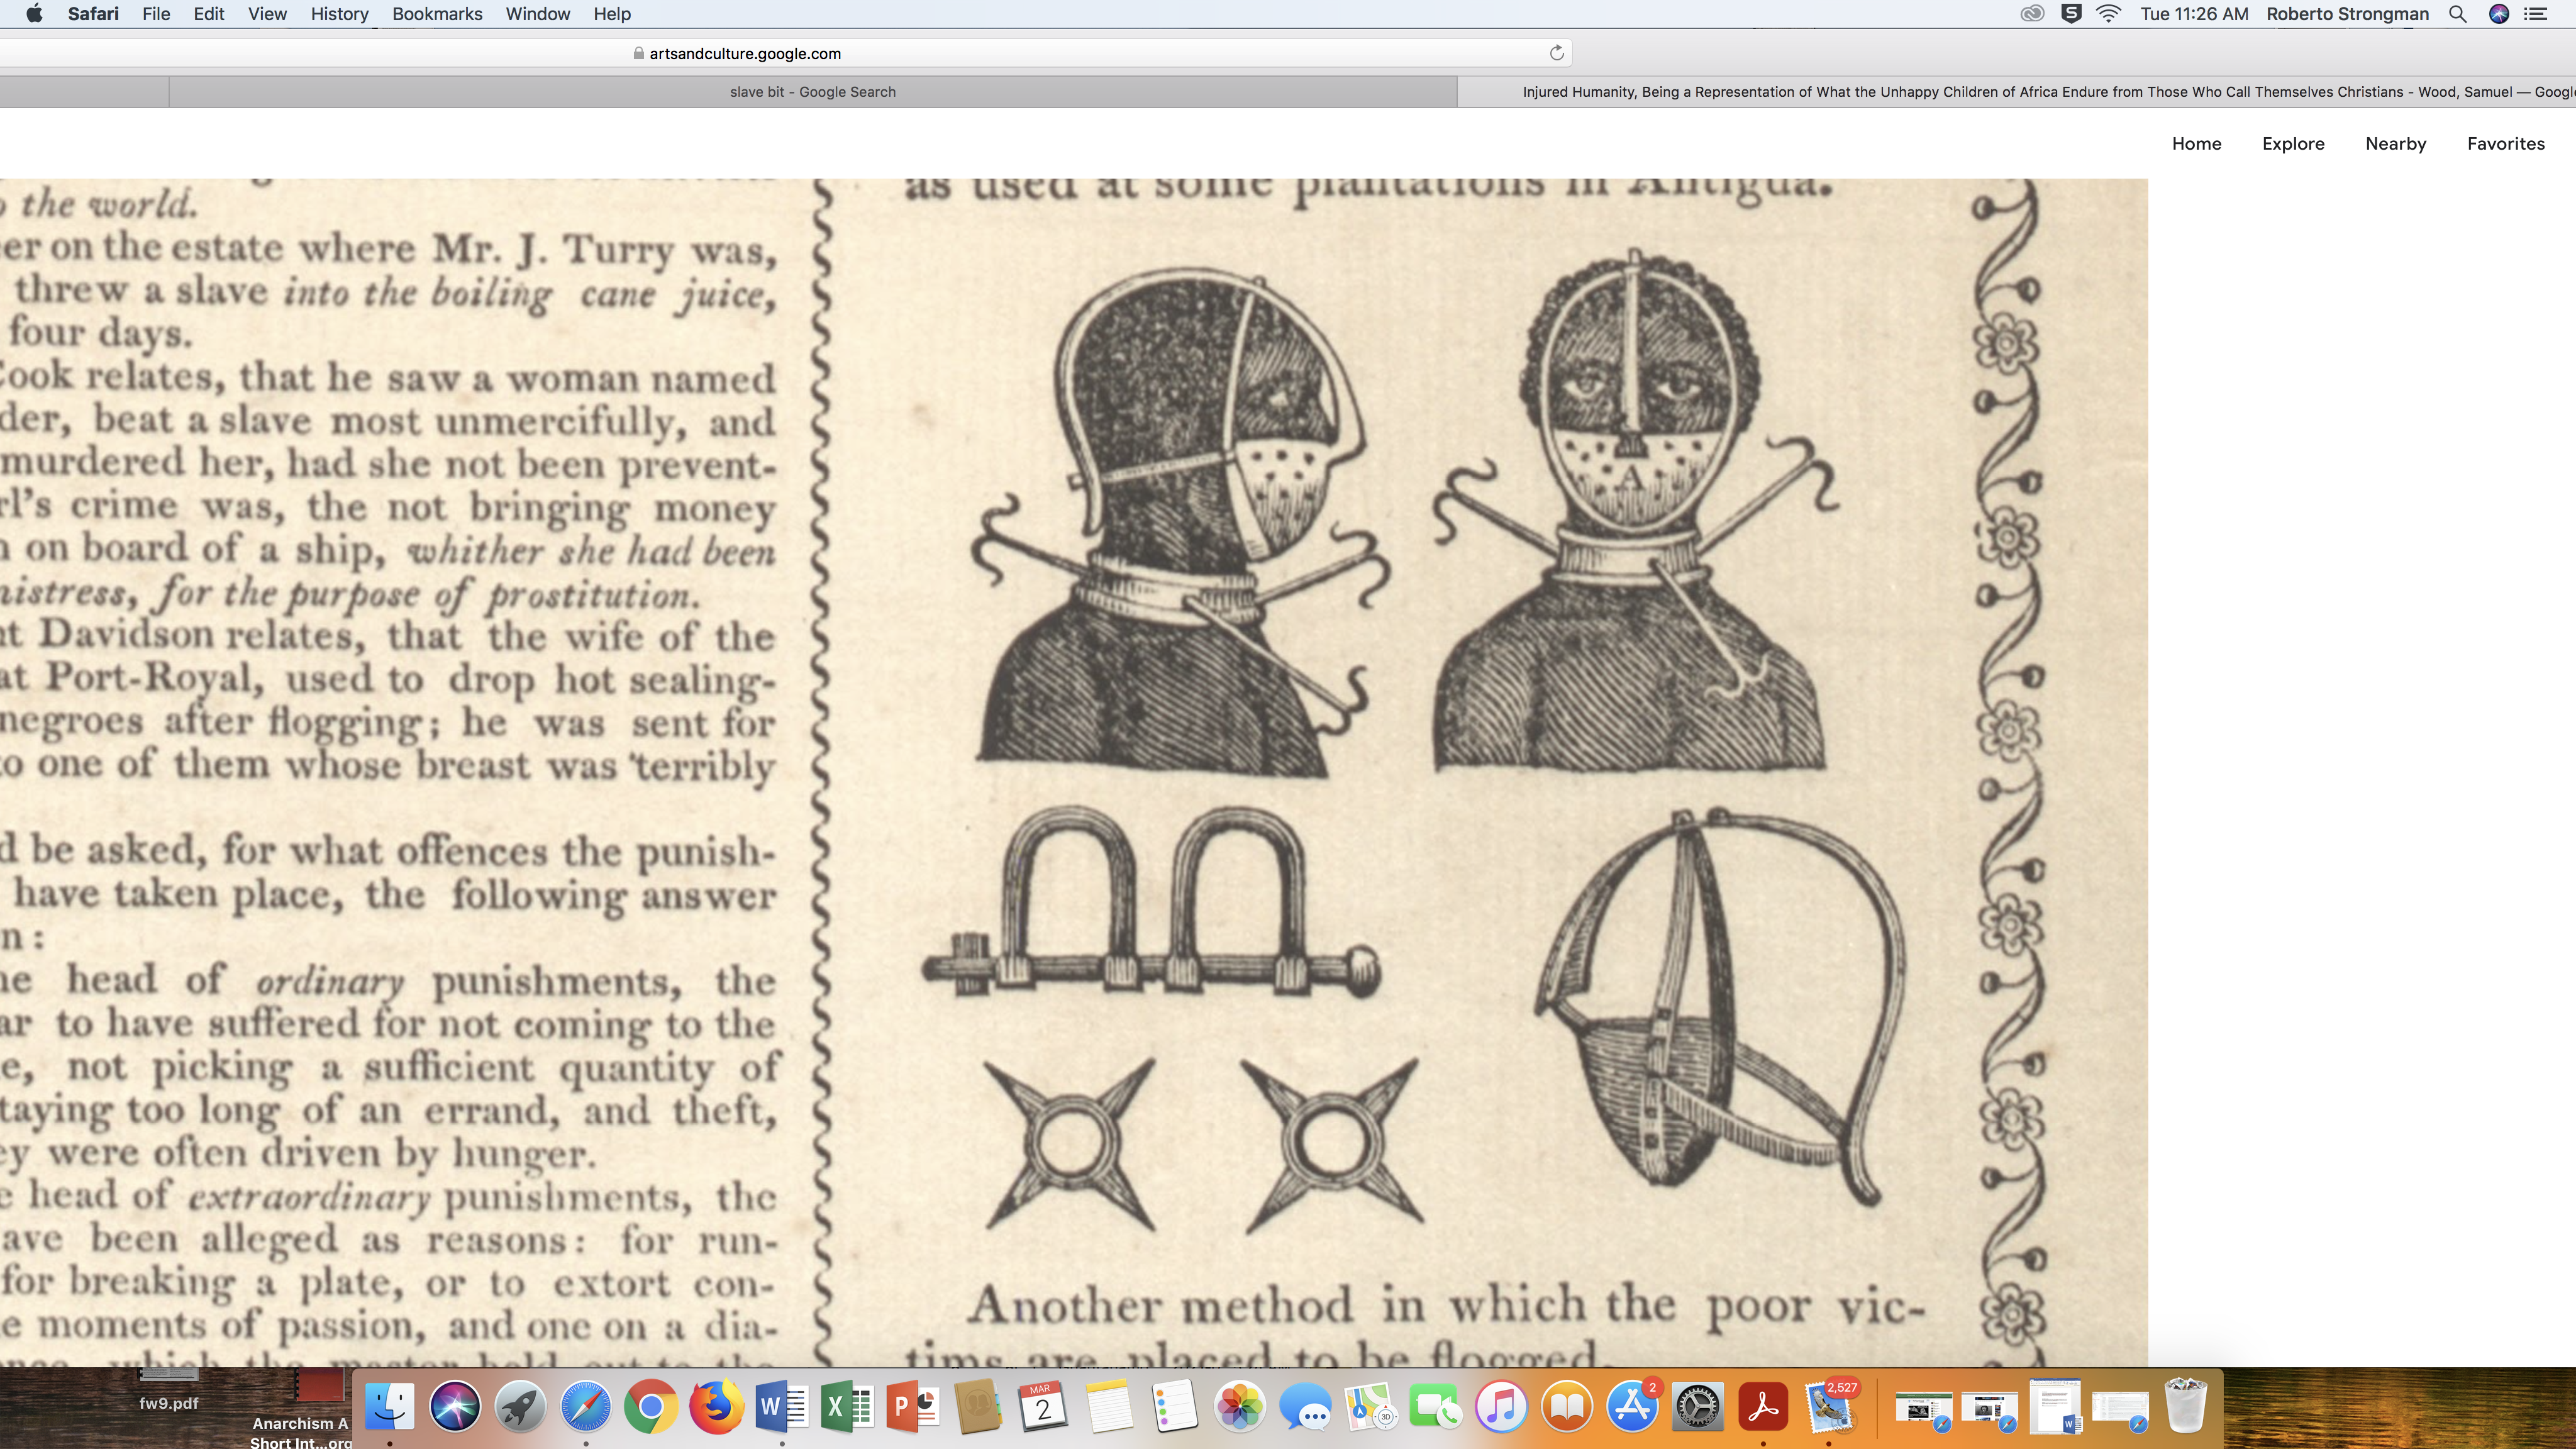Open the History menu

339,14
